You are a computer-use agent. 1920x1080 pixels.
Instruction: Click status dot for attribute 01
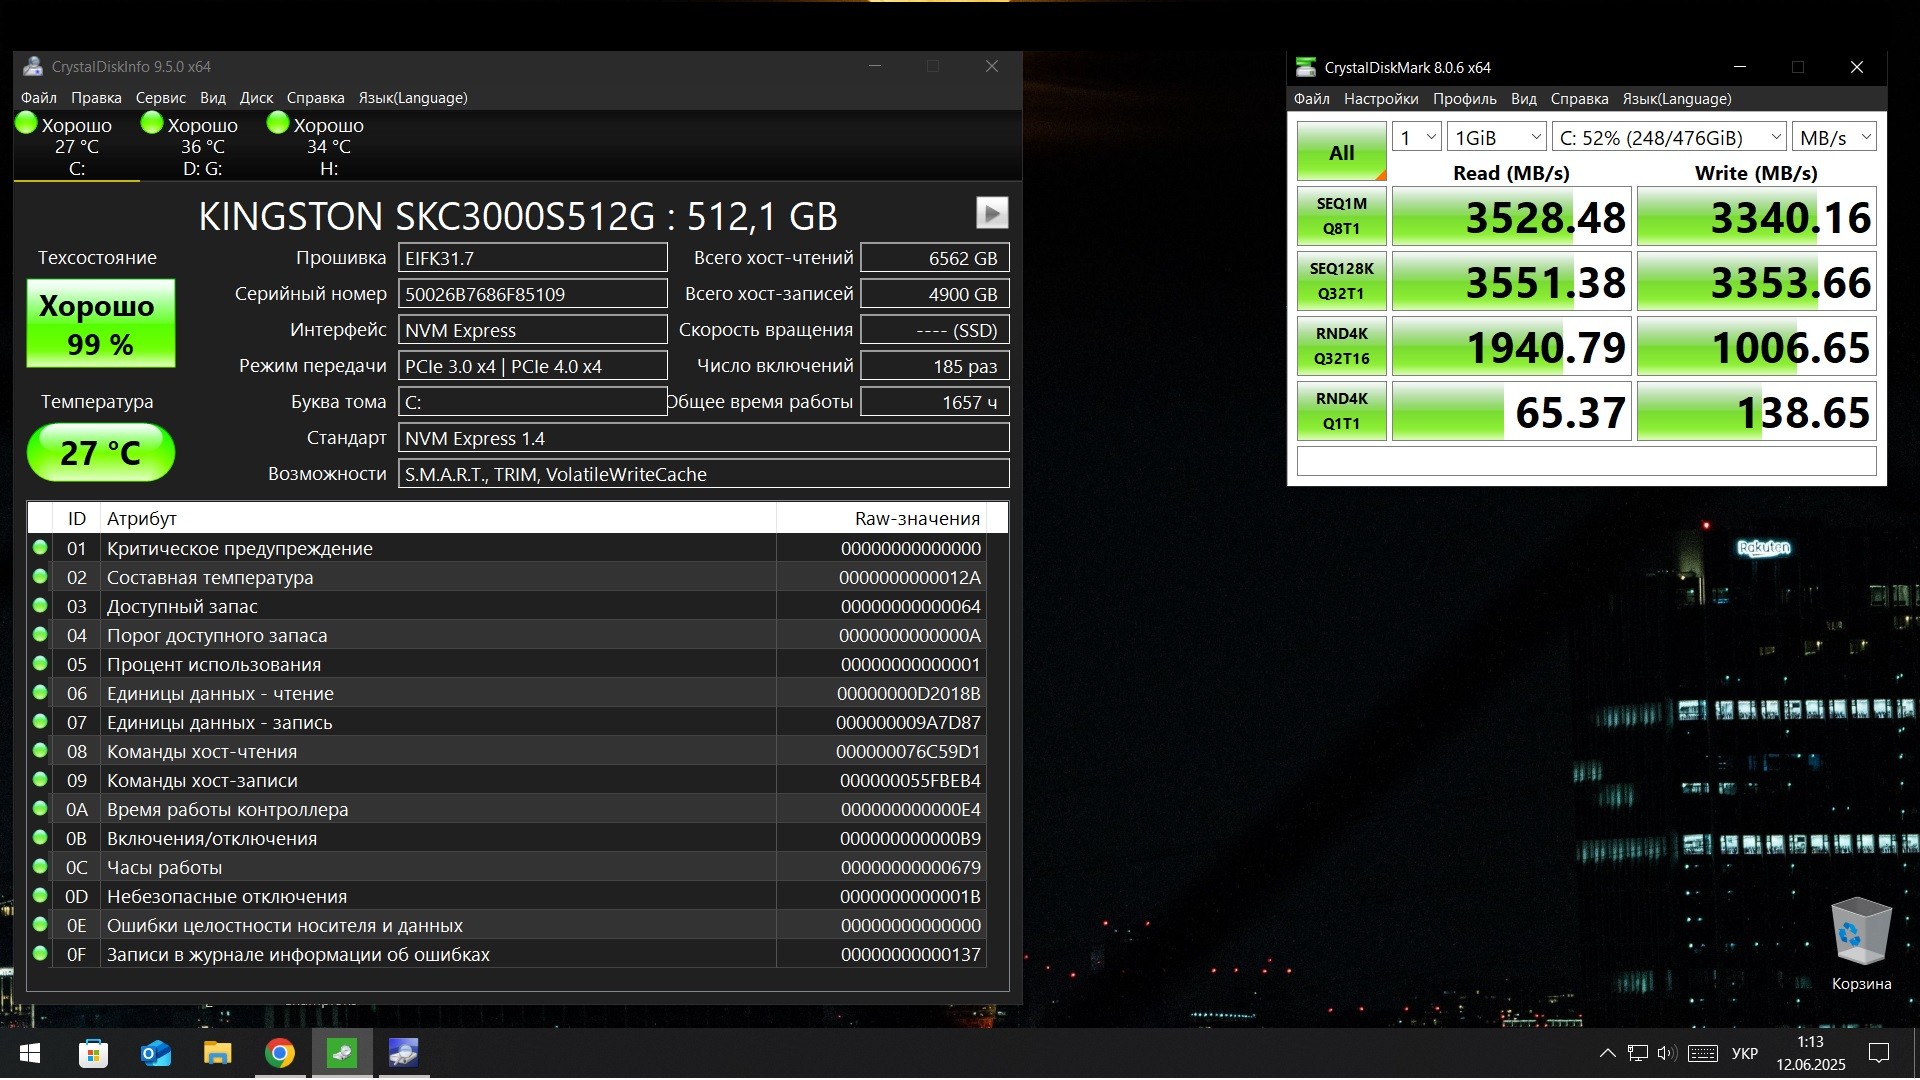coord(40,548)
